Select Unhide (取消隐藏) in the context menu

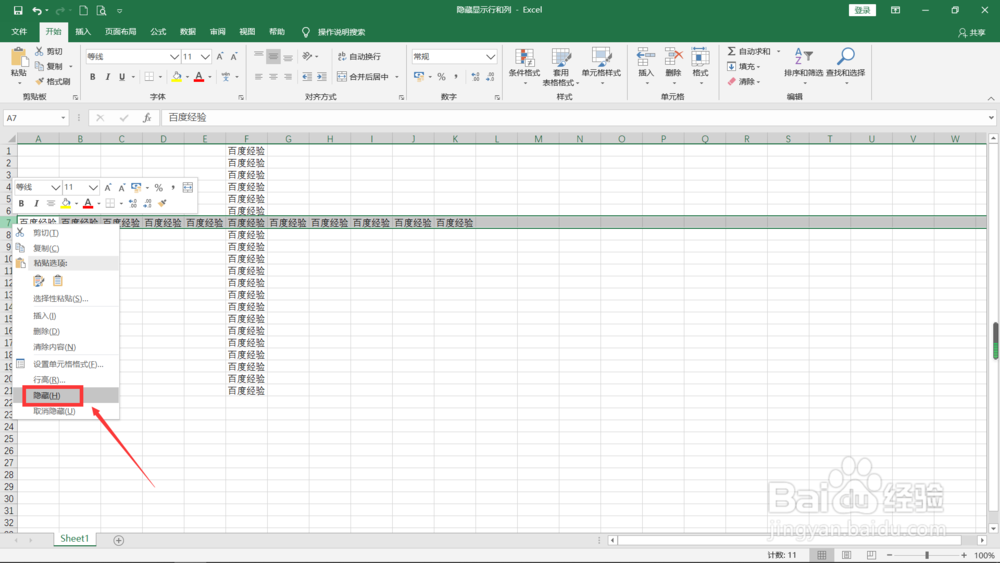click(66, 411)
